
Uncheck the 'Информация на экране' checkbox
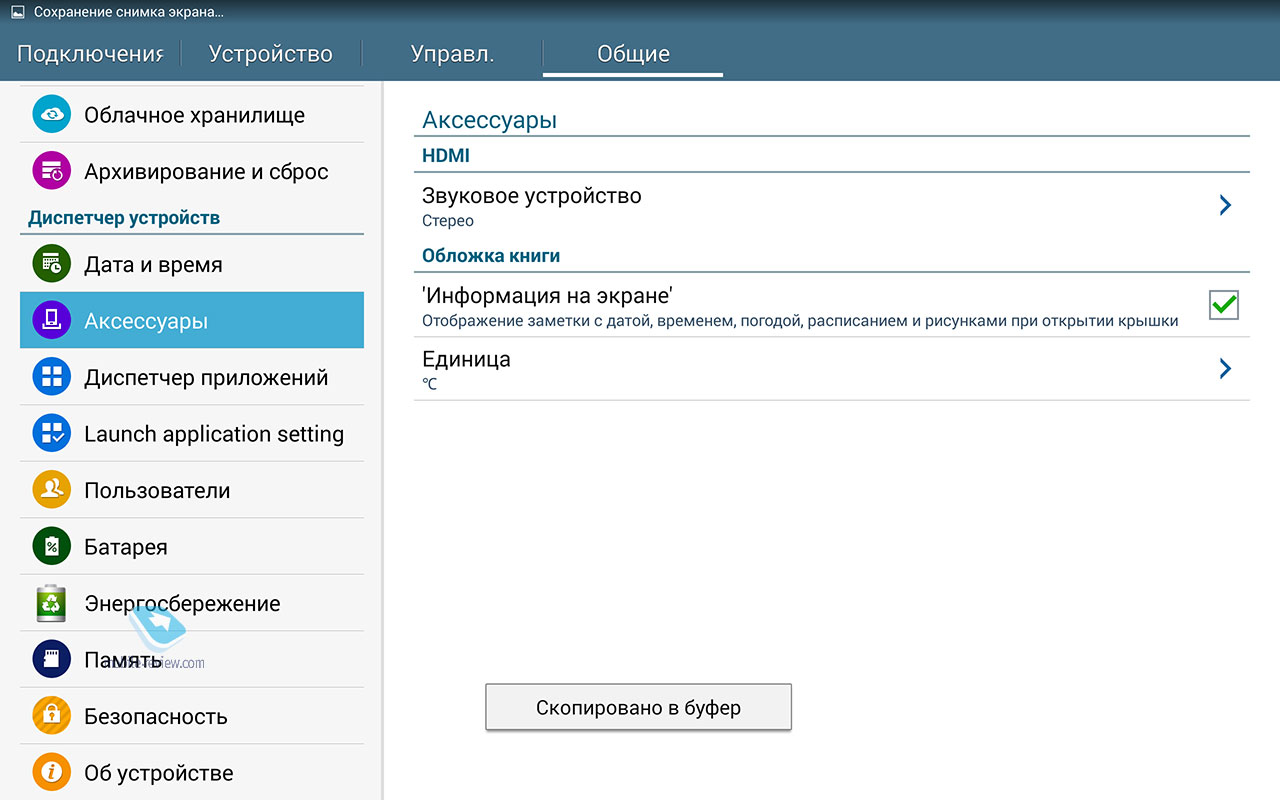(1223, 305)
